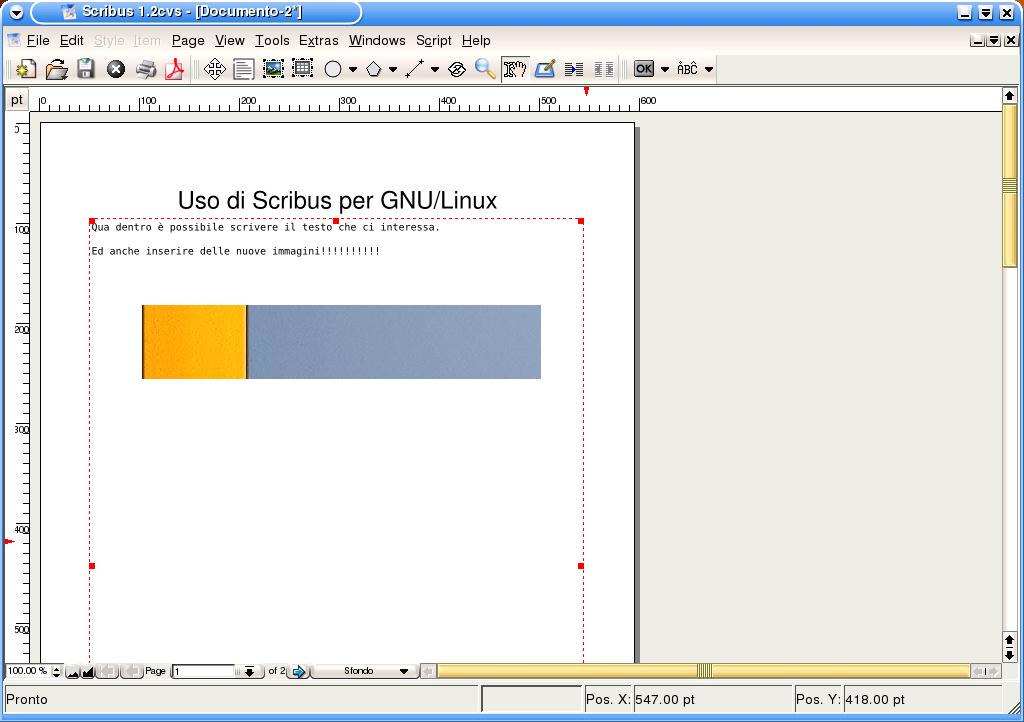Click the ABC text annotation icon
Screen dimensions: 1024x722
687,69
